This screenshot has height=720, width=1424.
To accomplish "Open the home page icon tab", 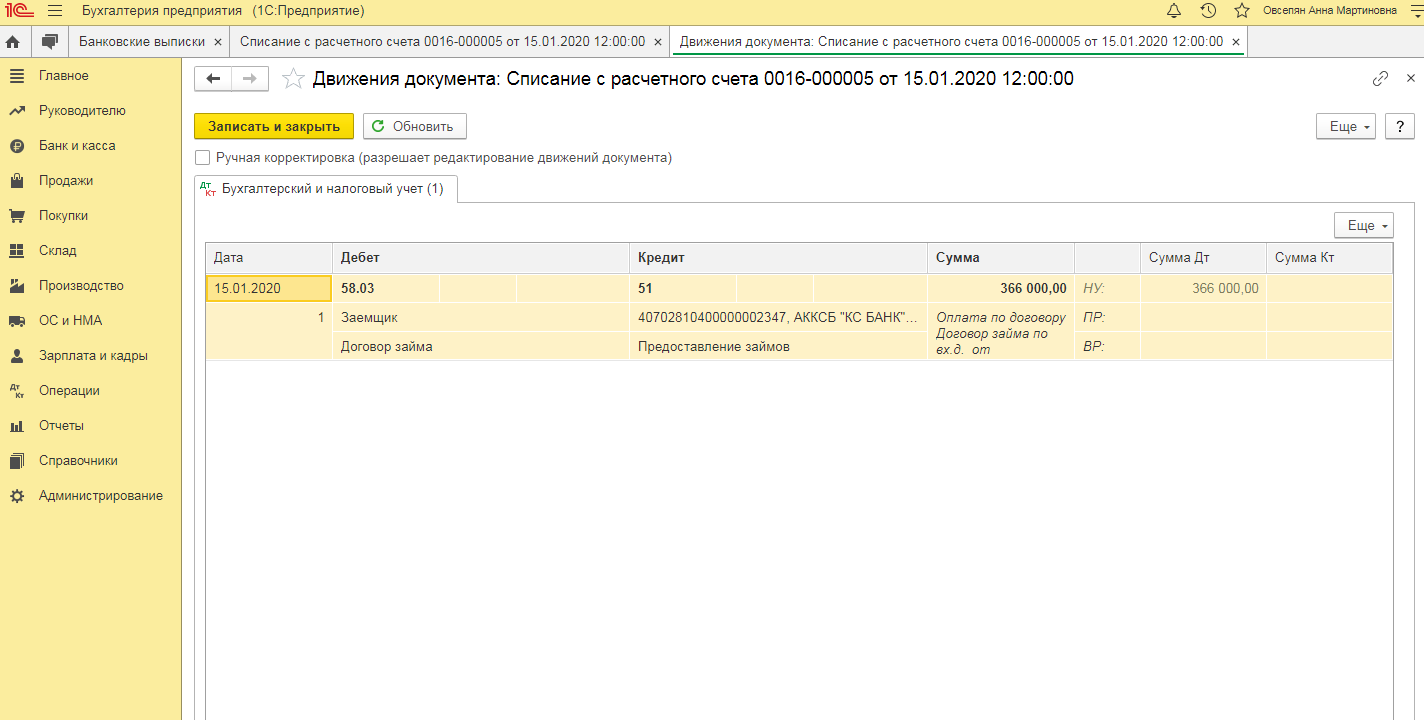I will 14,42.
